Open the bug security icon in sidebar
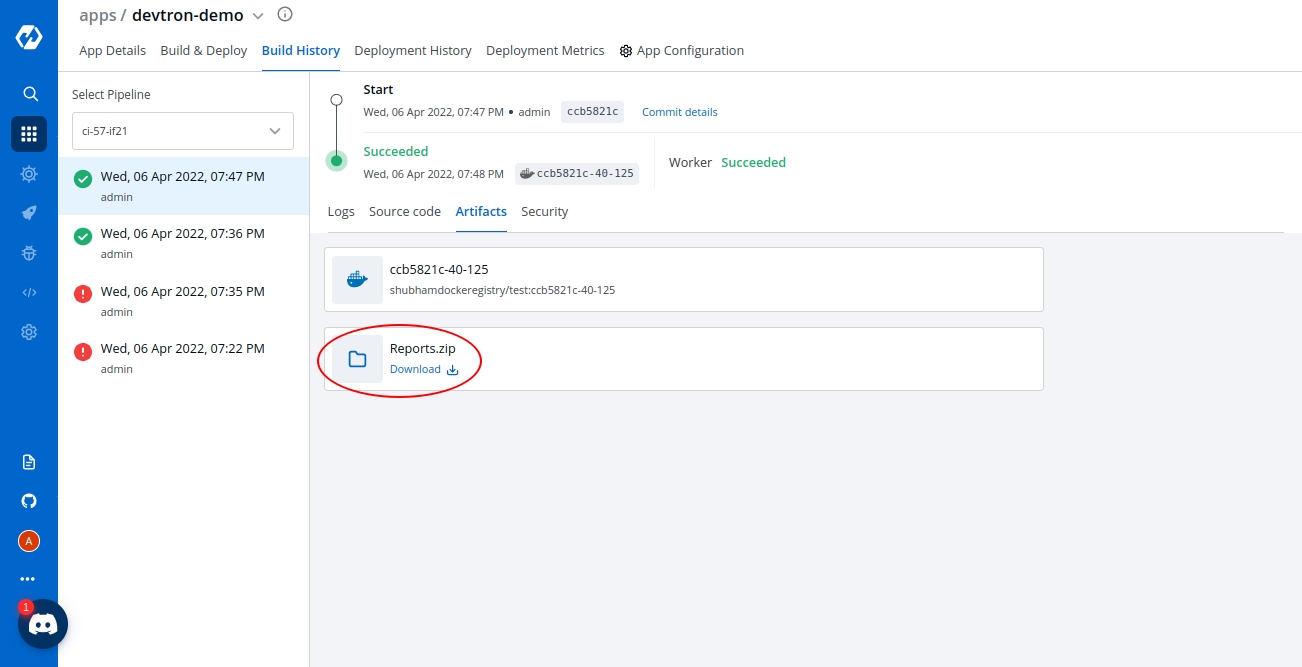 (29, 253)
